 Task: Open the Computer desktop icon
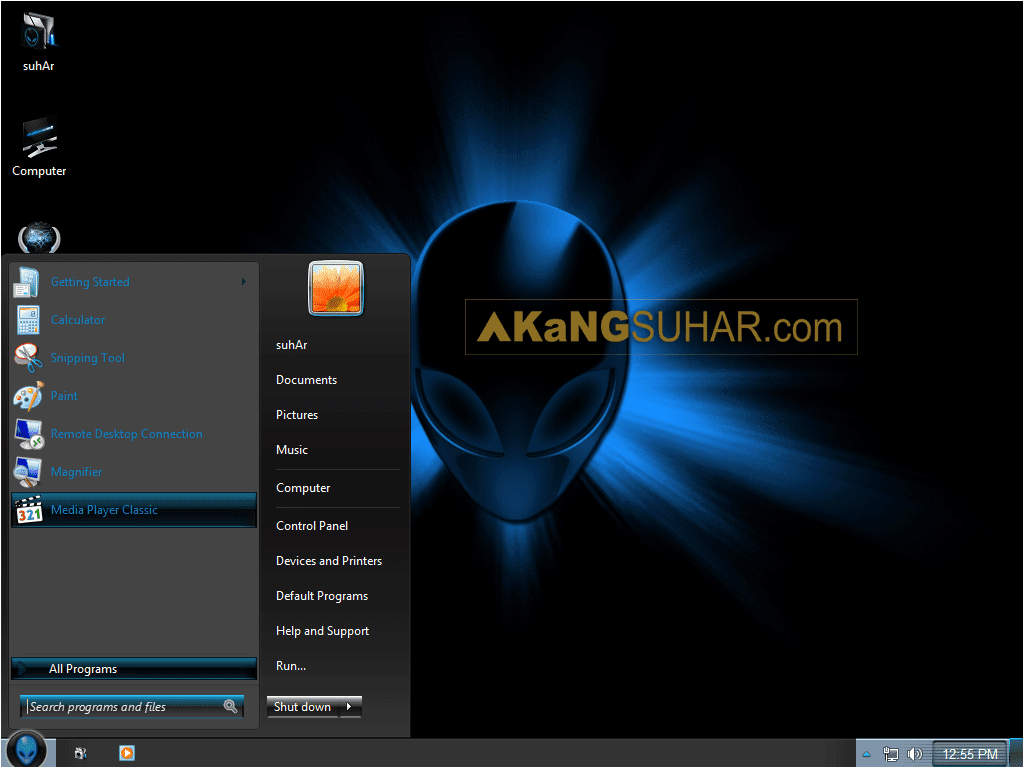[x=39, y=137]
